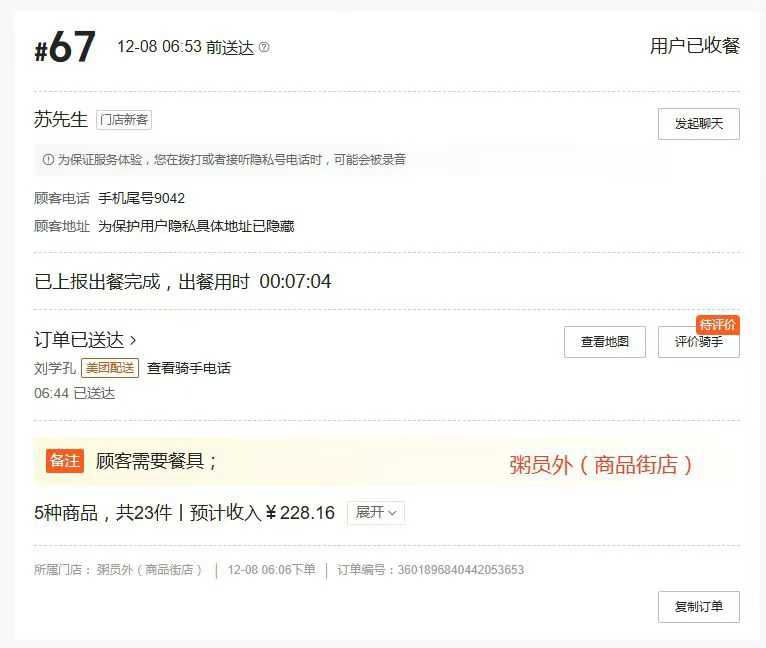766x648 pixels.
Task: Click the rider name 刘学孔
Action: (x=55, y=368)
